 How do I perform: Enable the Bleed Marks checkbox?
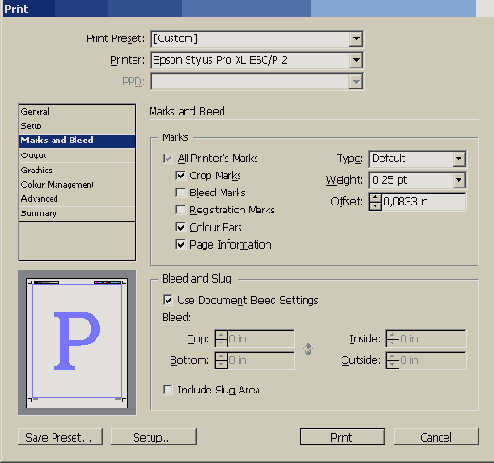tap(180, 193)
